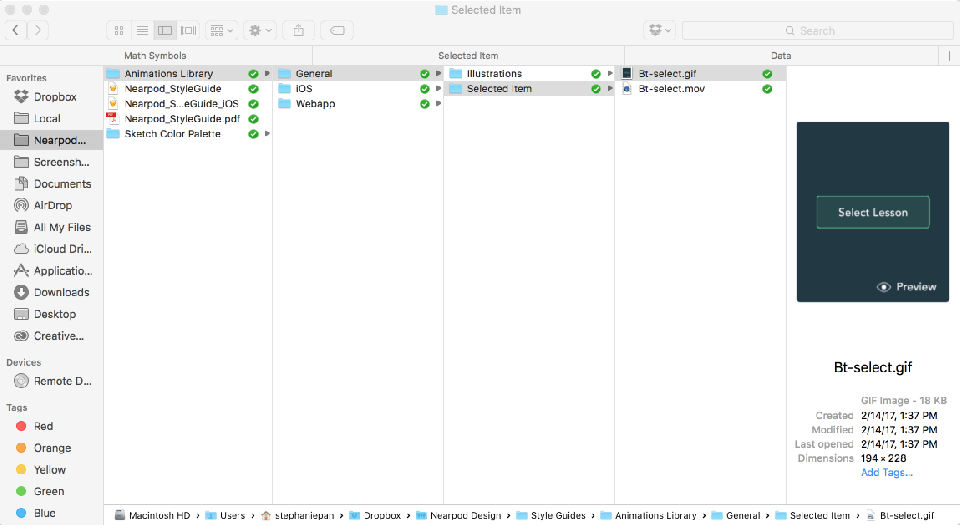Click Dropbox in the path bar
Viewport: 960px width, 525px height.
375,516
